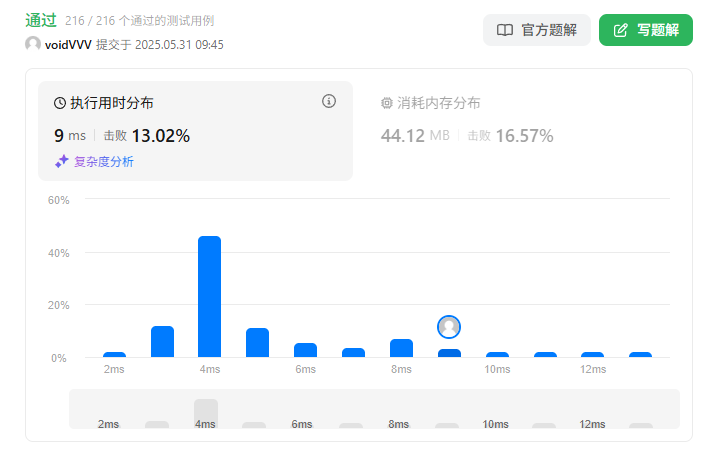Click the book icon in 官方题解
The height and width of the screenshot is (449, 715).
[505, 30]
